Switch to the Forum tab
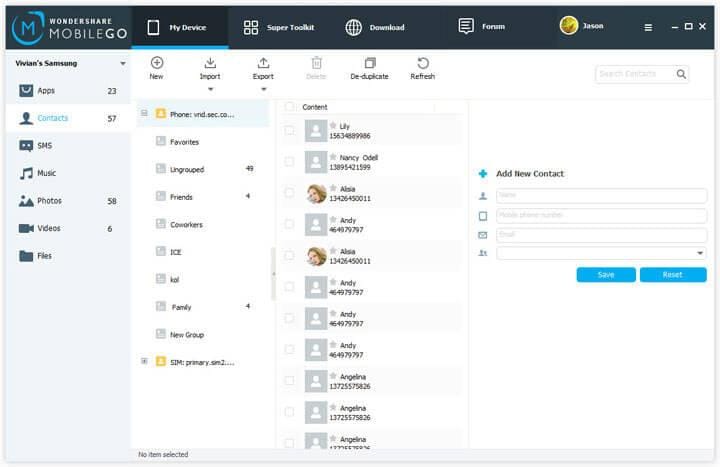Image resolution: width=720 pixels, height=467 pixels. tap(482, 27)
